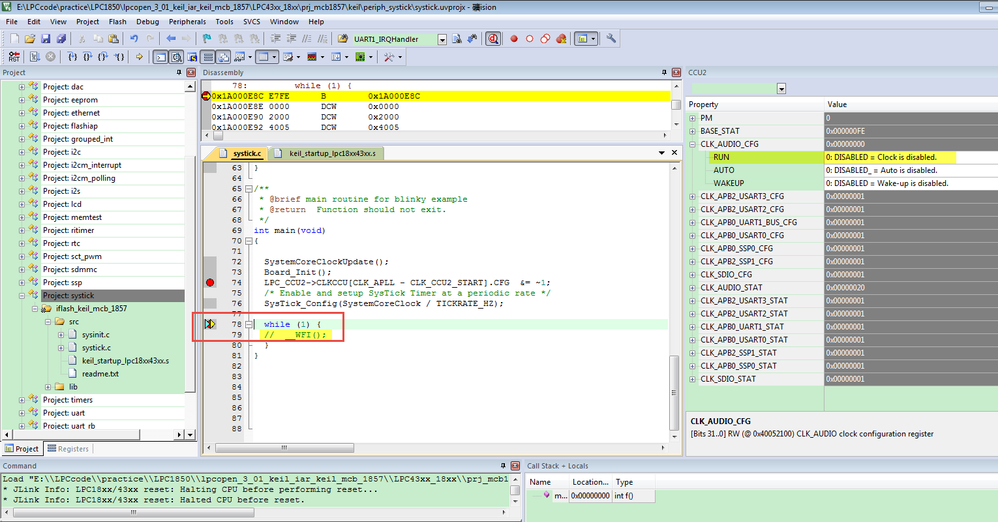Click the New file icon
Viewport: 998px width, 522px height.
click(x=15, y=39)
